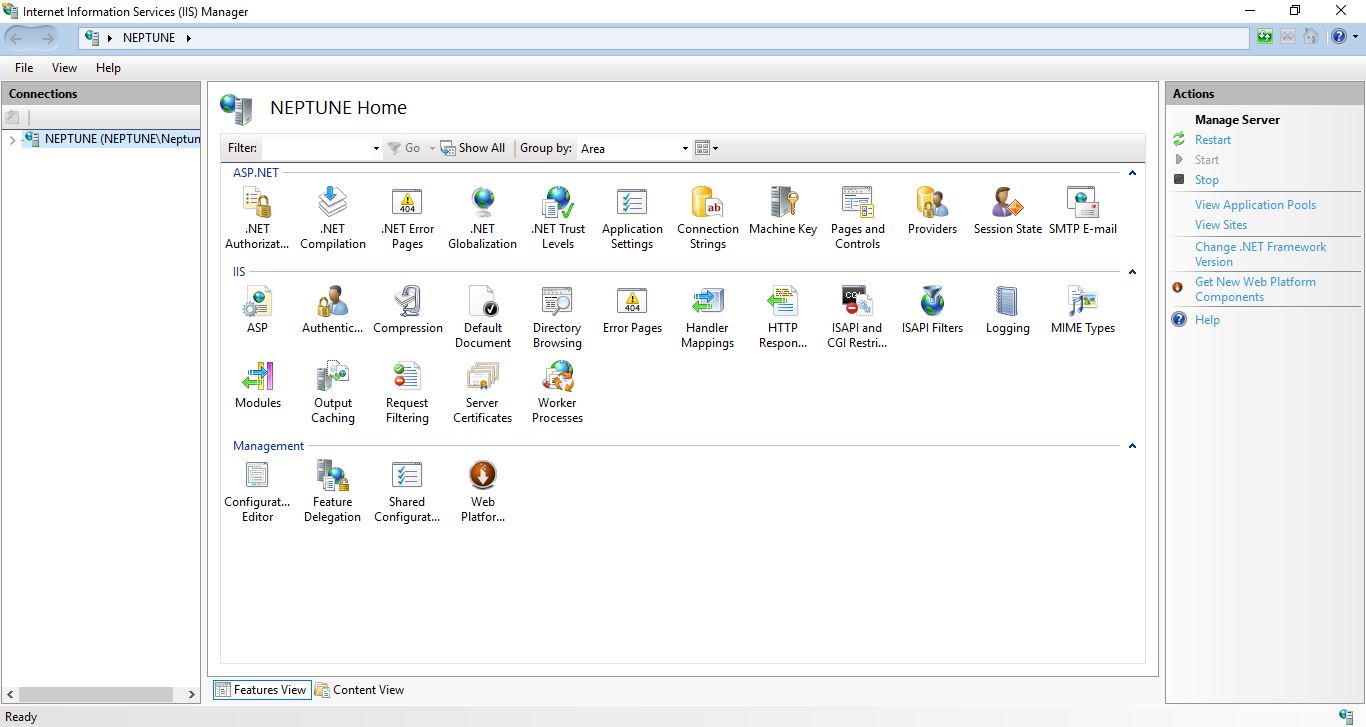The height and width of the screenshot is (727, 1366).
Task: Open ISAPI and CGI Restrictions
Action: click(857, 317)
